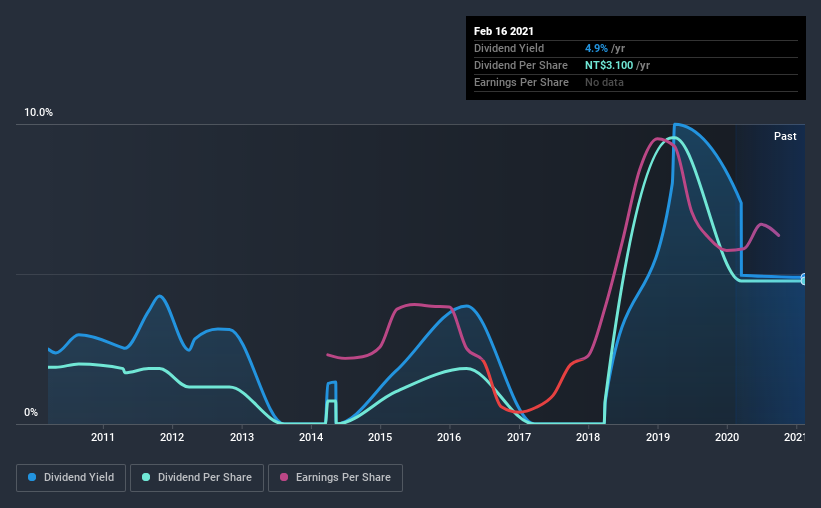Select the Feb 16 2021 data point marker

point(804,279)
